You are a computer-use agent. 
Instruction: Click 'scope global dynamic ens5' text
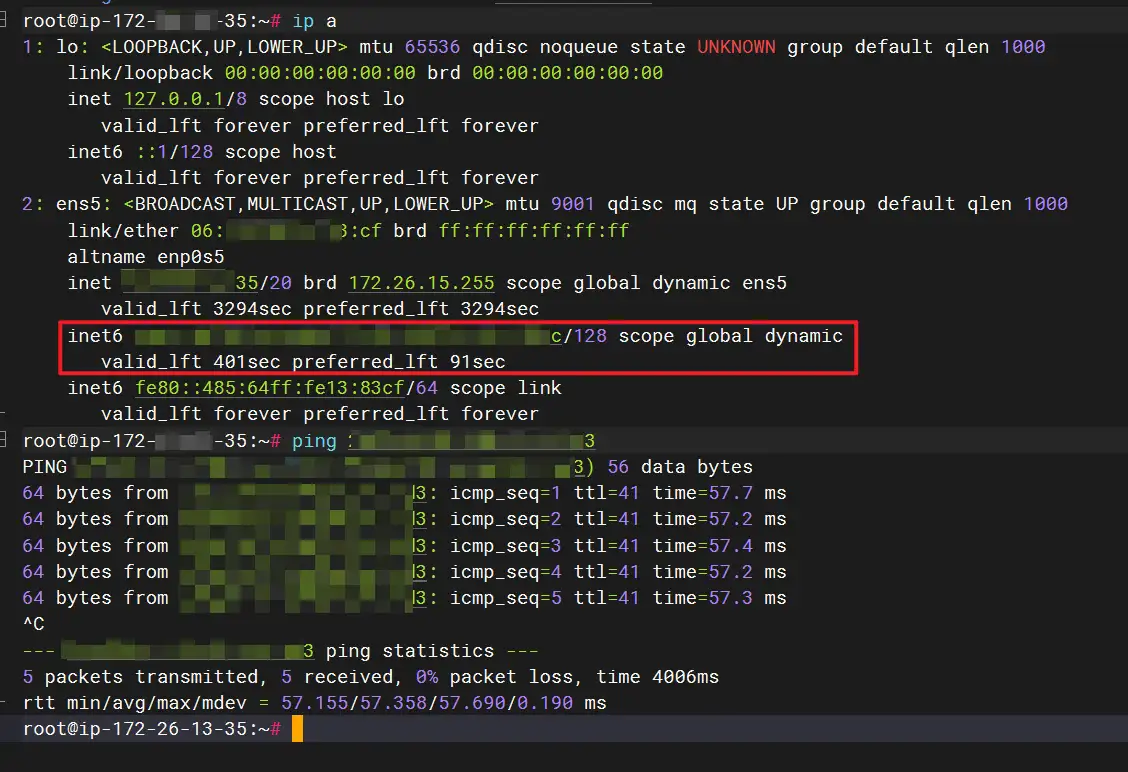(x=646, y=283)
